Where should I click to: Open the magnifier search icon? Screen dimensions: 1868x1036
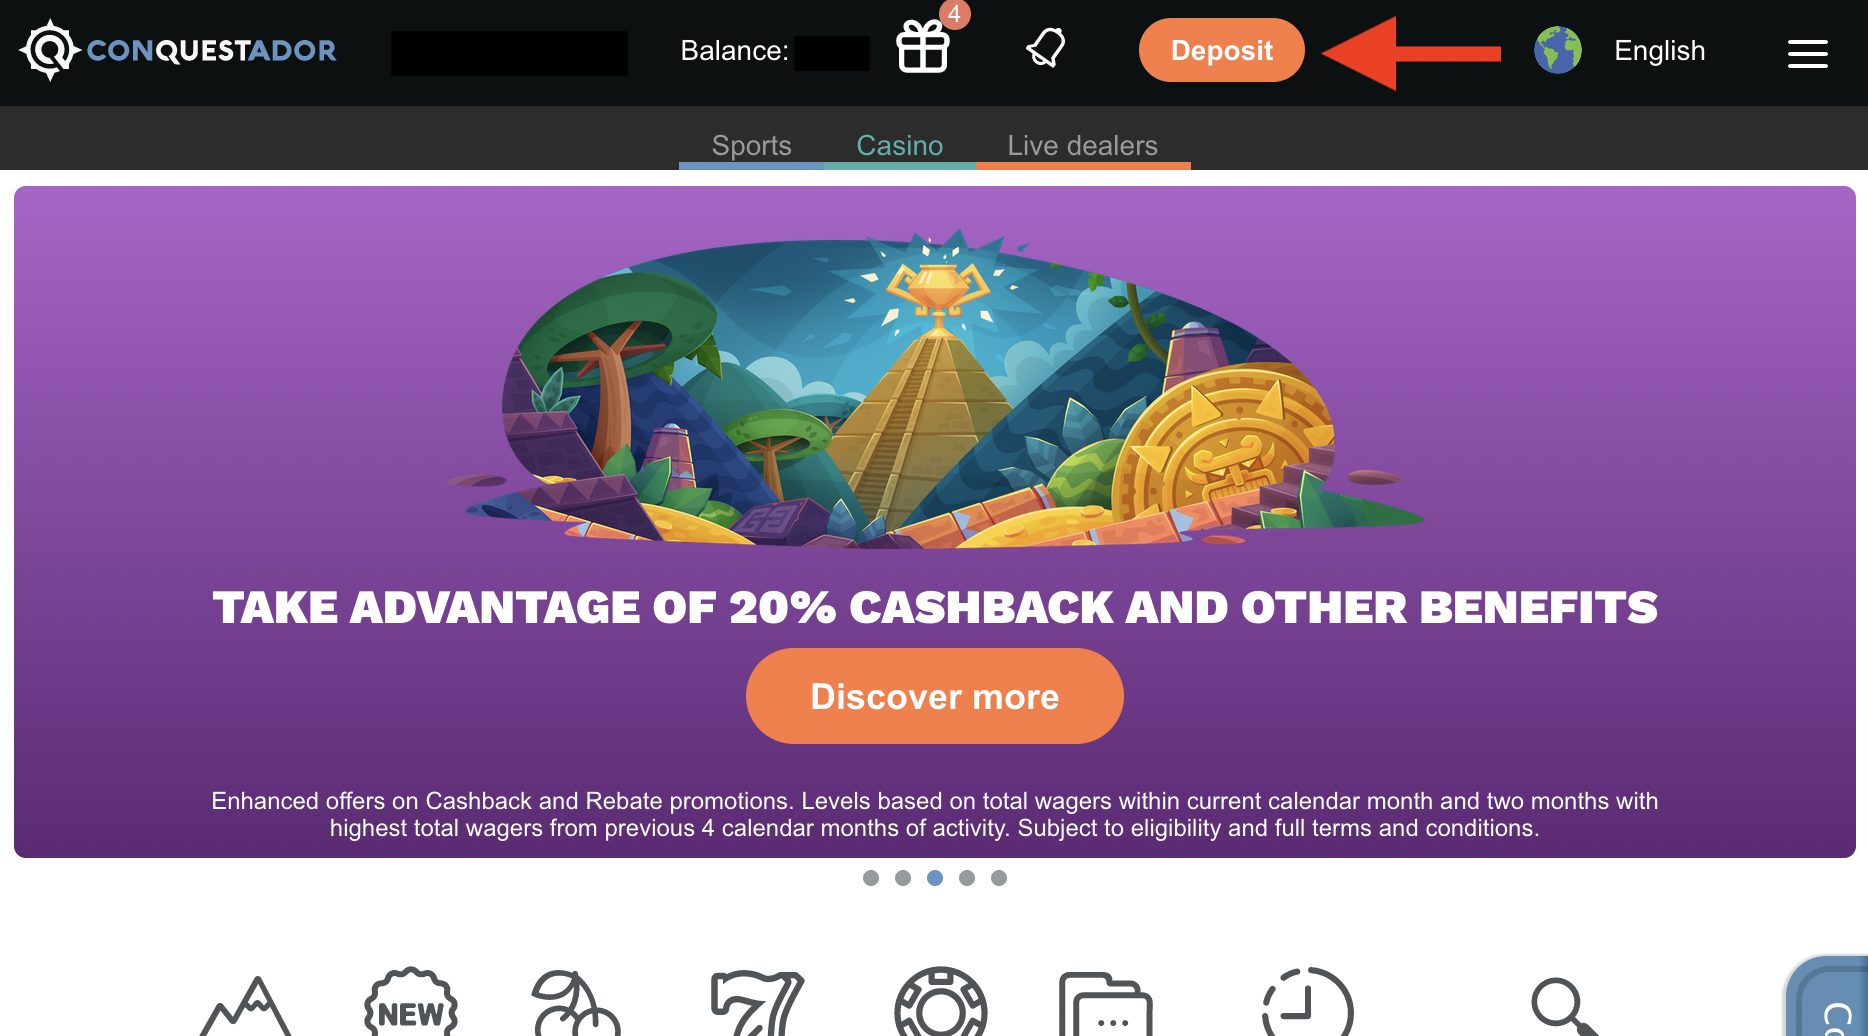coord(1563,1006)
